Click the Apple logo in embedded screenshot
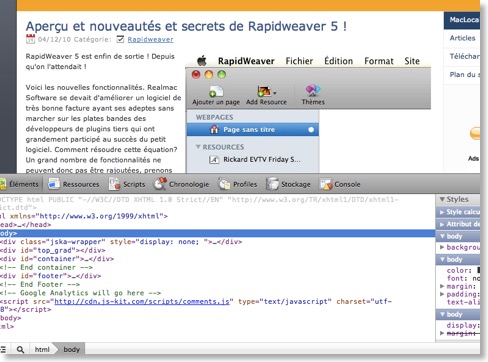488x362 pixels. 202,61
